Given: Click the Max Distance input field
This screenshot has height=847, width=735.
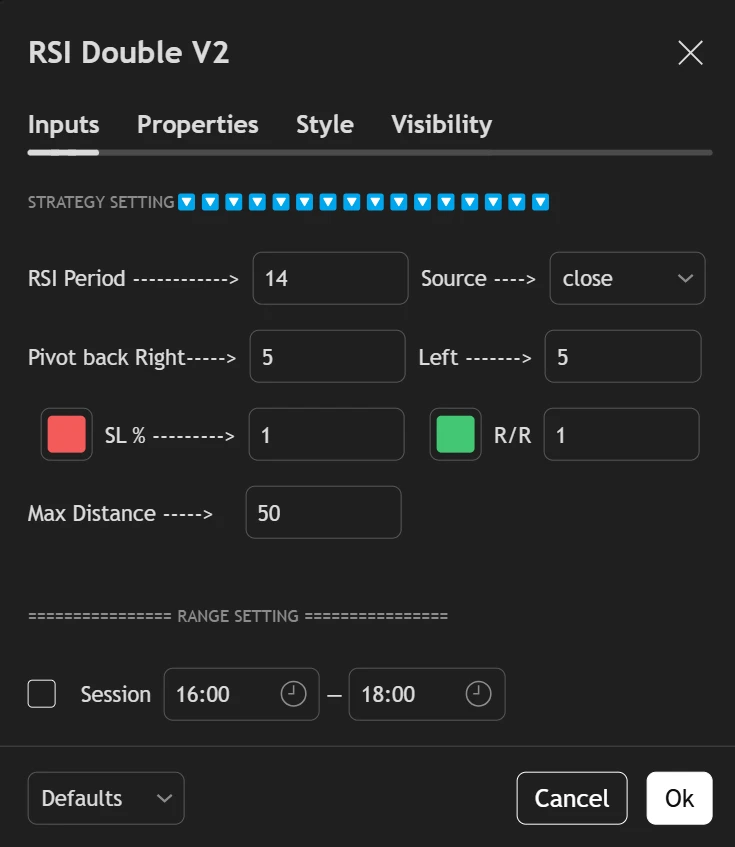Looking at the screenshot, I should (x=323, y=513).
